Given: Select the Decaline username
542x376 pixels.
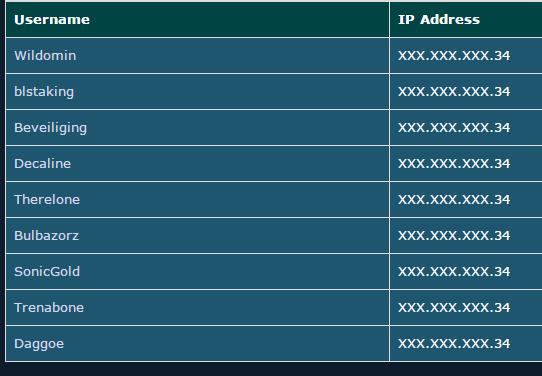Looking at the screenshot, I should [x=43, y=163].
